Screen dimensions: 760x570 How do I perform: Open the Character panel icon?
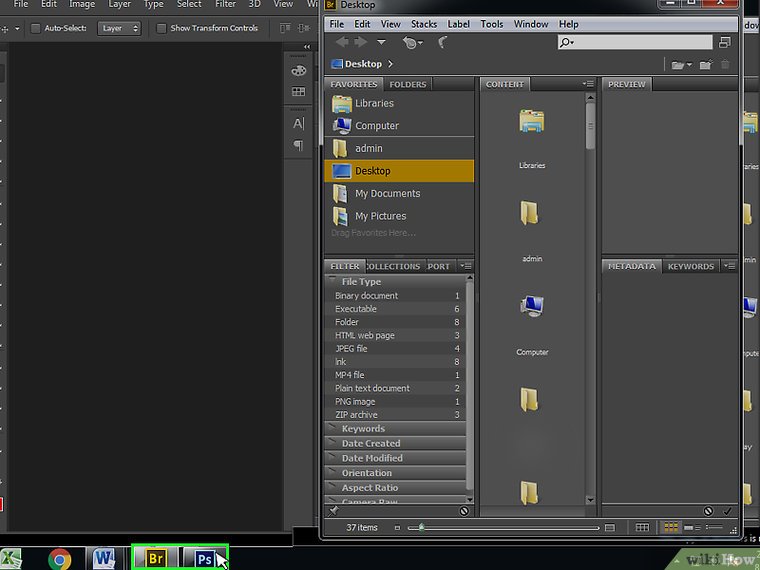(x=298, y=124)
